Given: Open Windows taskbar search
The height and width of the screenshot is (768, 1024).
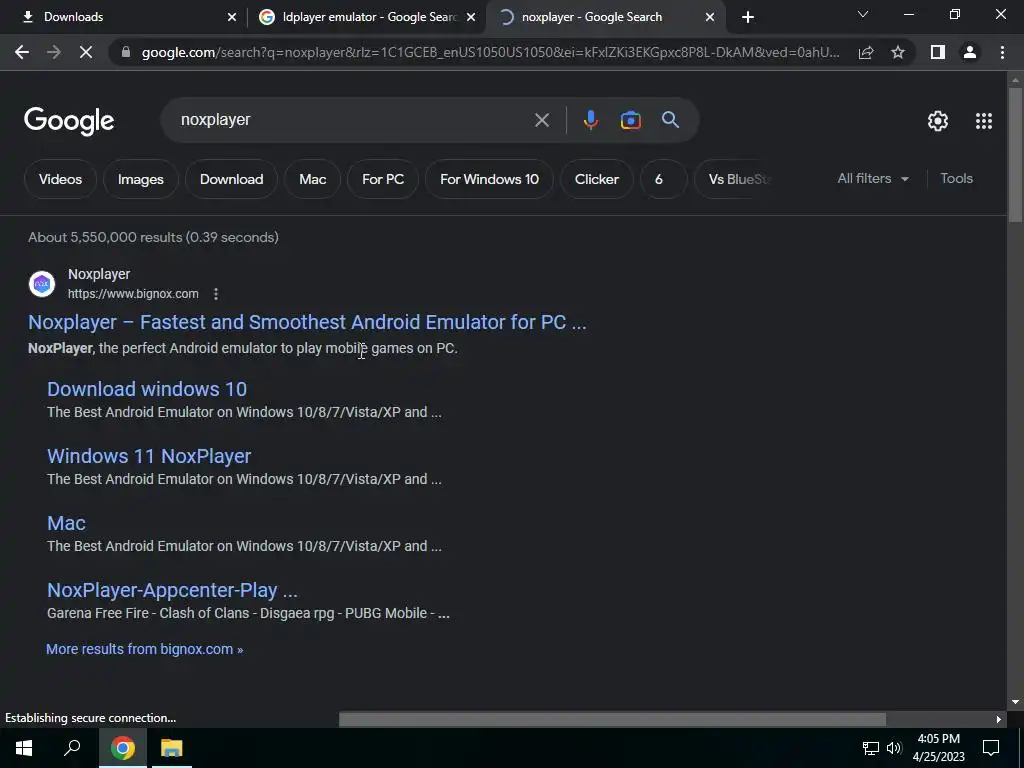Looking at the screenshot, I should click(72, 748).
